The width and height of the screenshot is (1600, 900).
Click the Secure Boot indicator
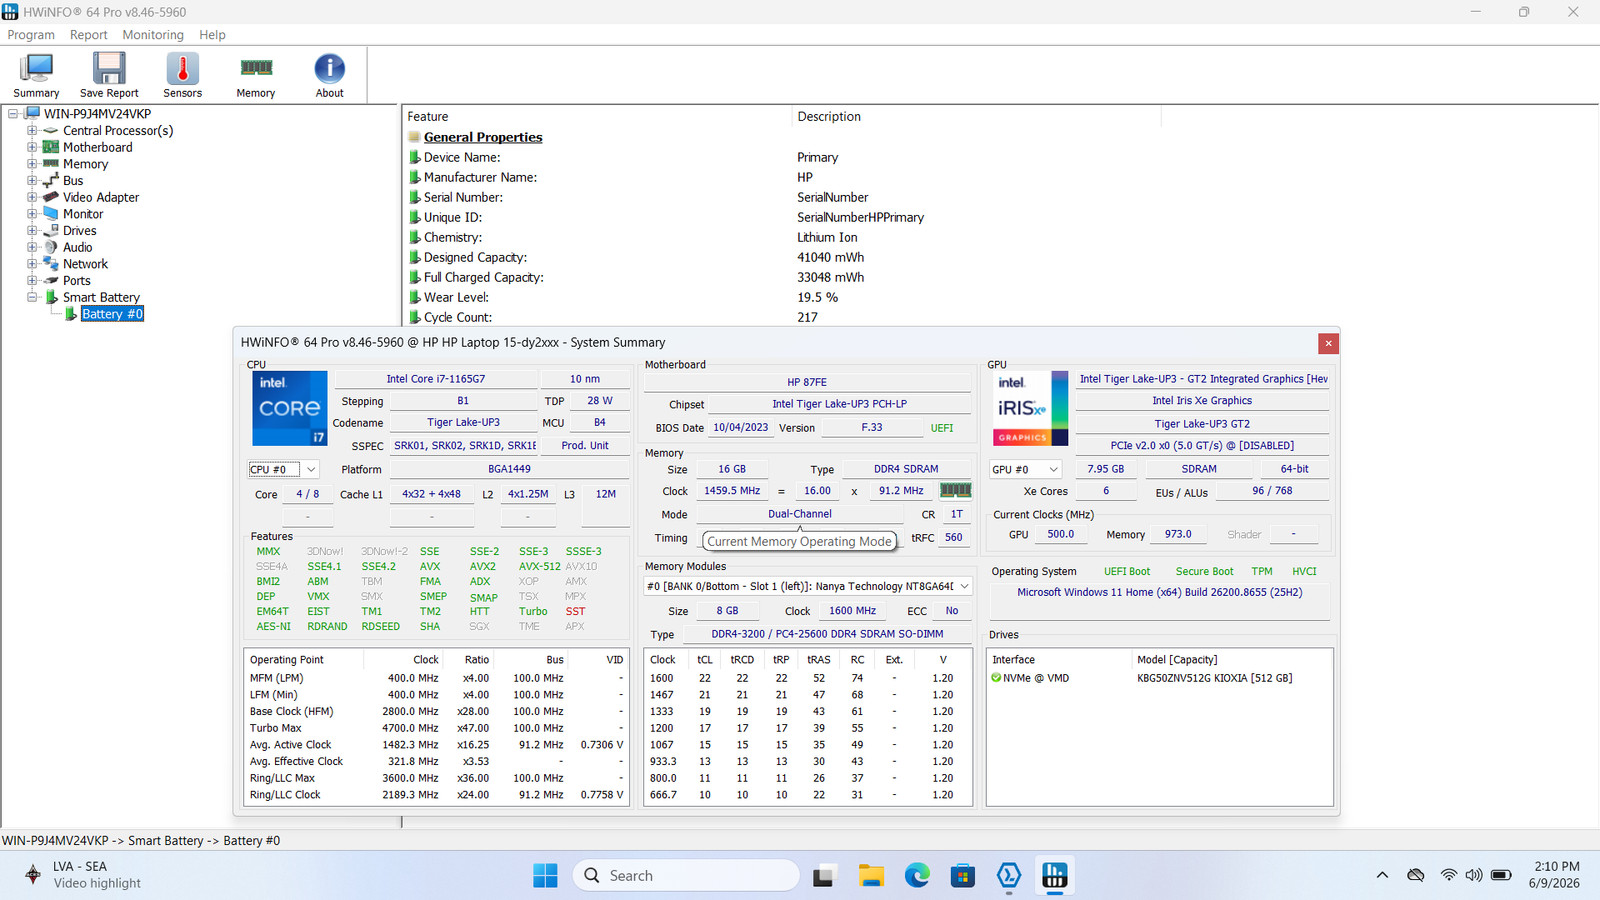click(1204, 572)
